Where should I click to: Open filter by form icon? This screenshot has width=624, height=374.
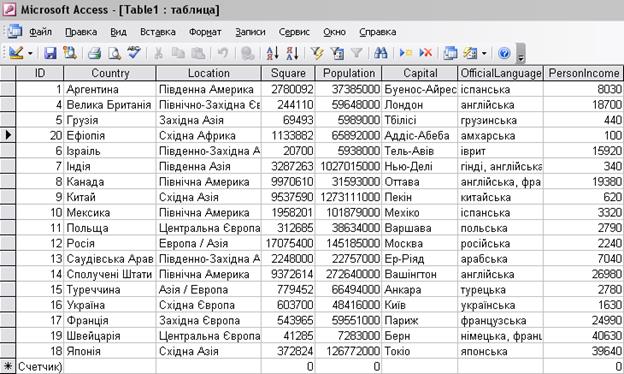[337, 53]
